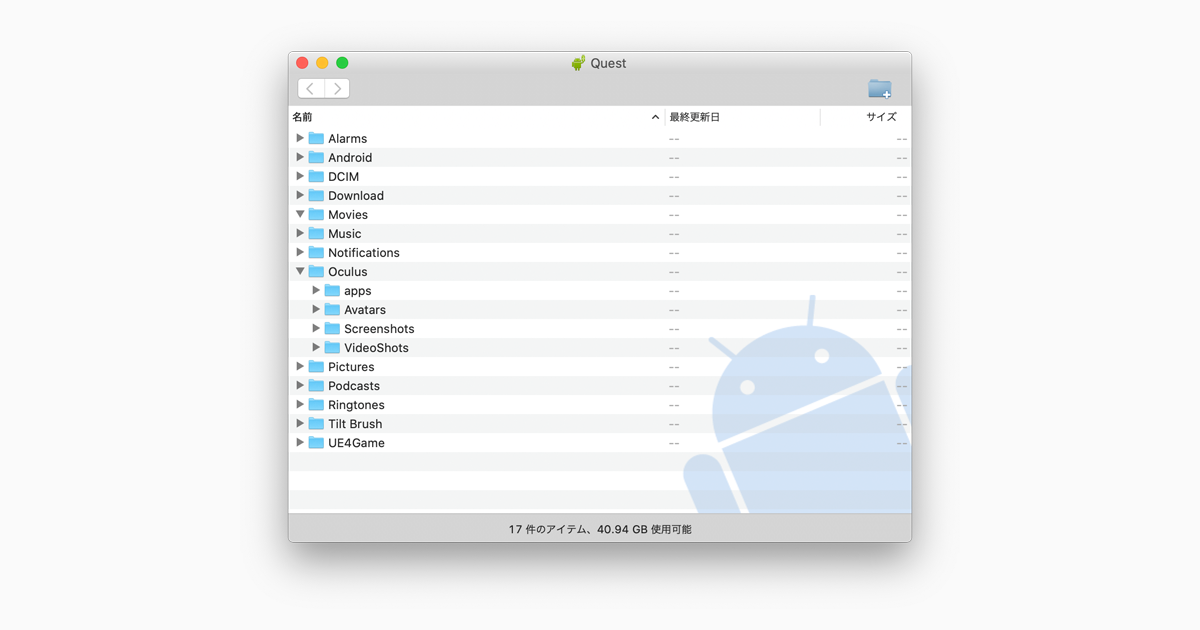Viewport: 1200px width, 630px height.
Task: Select the Tilt Brush folder name
Action: pos(355,424)
